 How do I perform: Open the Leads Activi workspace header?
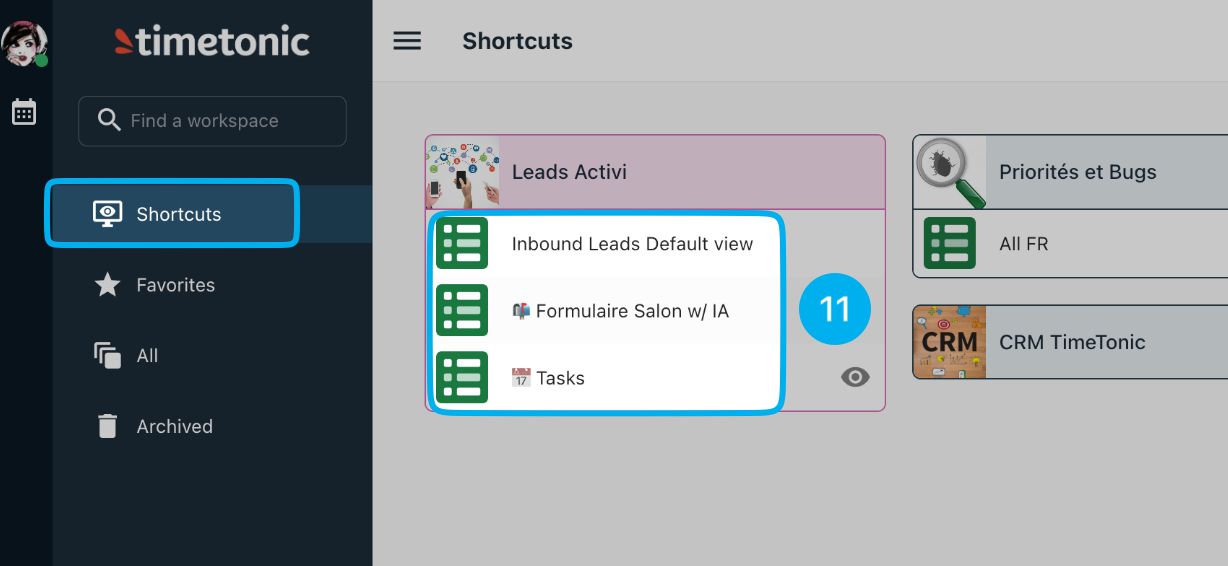[x=655, y=172]
